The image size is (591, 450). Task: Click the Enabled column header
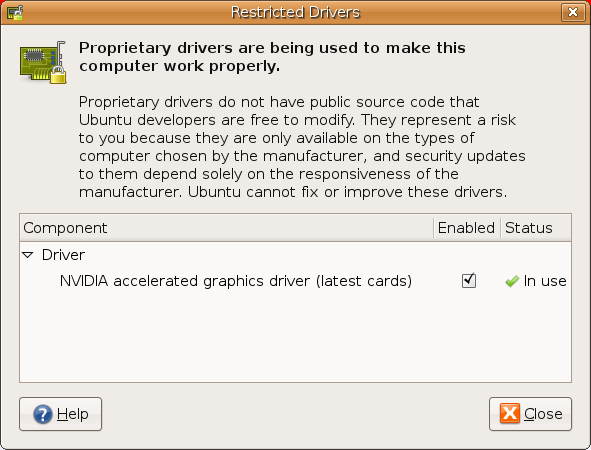(467, 228)
